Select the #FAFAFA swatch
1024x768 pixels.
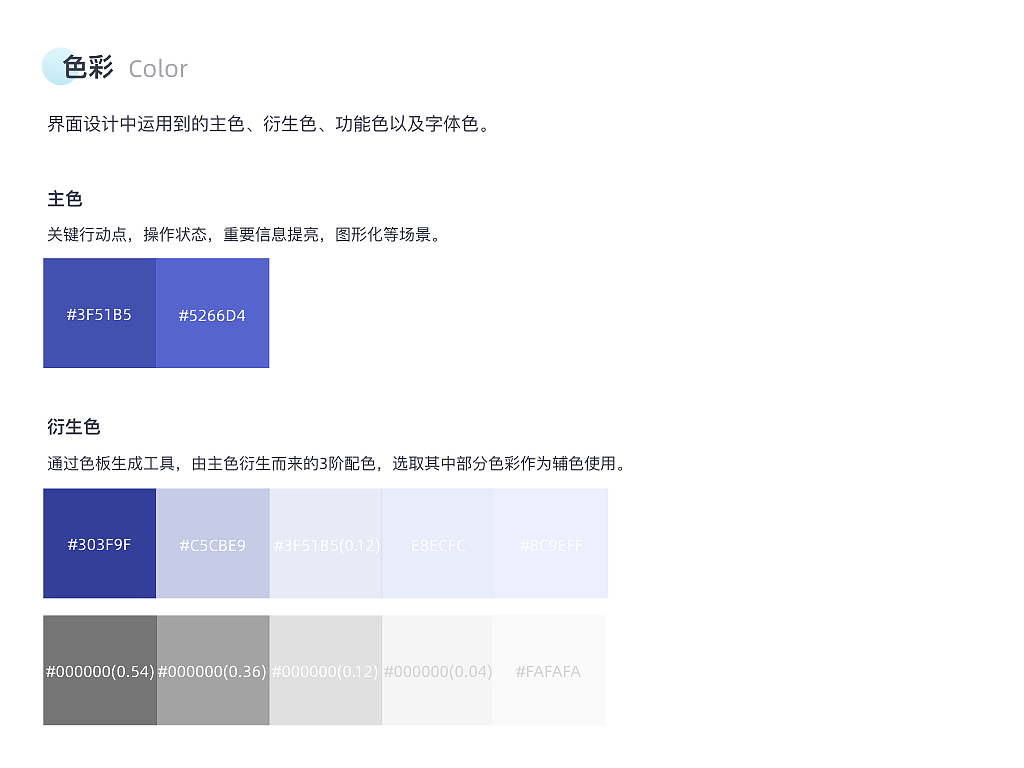(x=550, y=670)
